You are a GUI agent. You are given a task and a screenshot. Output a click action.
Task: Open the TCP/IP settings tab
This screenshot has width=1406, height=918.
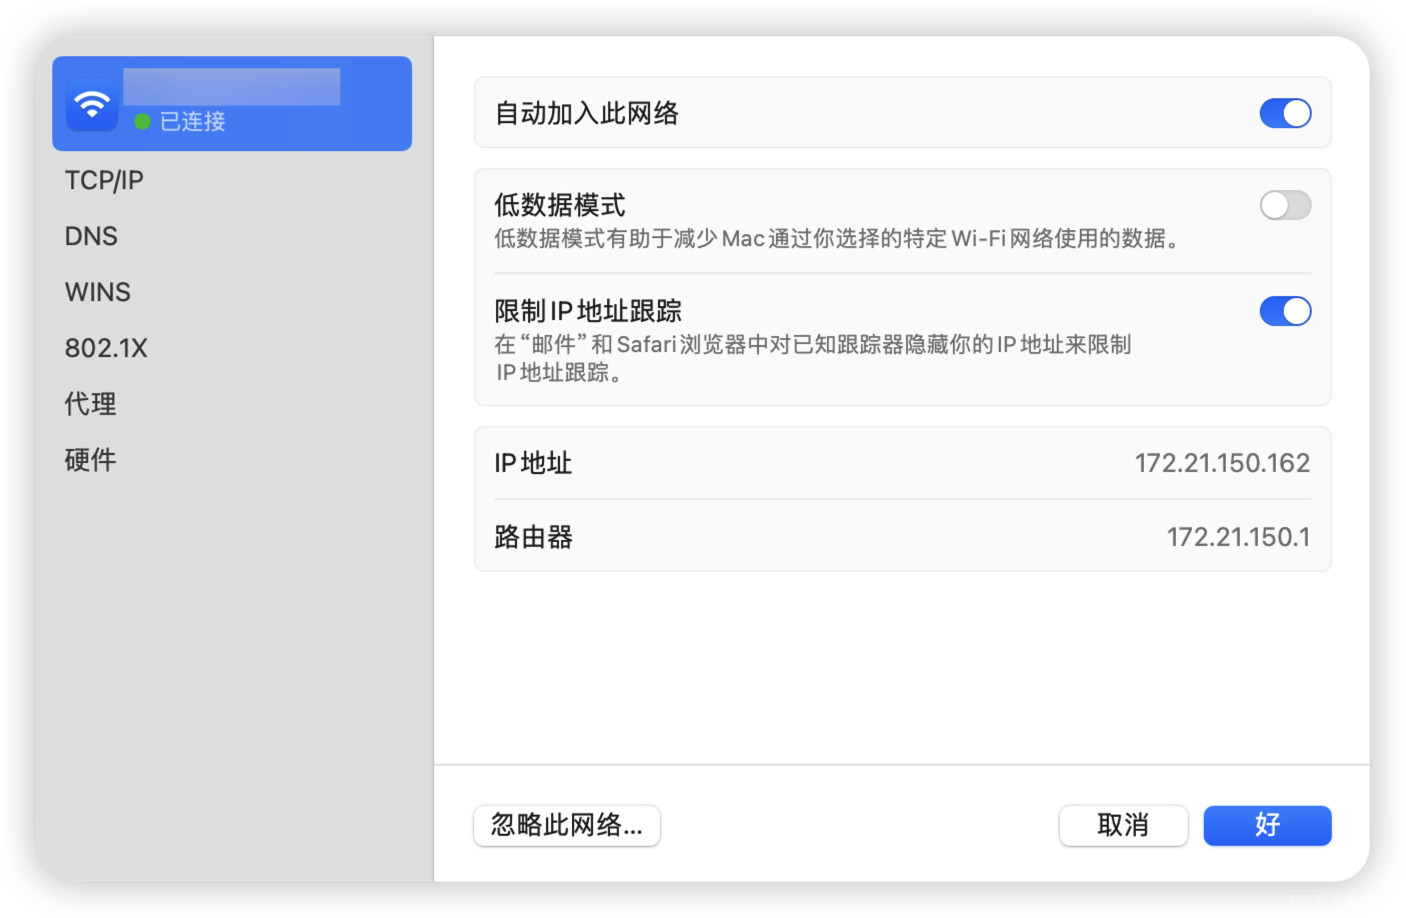[x=104, y=180]
